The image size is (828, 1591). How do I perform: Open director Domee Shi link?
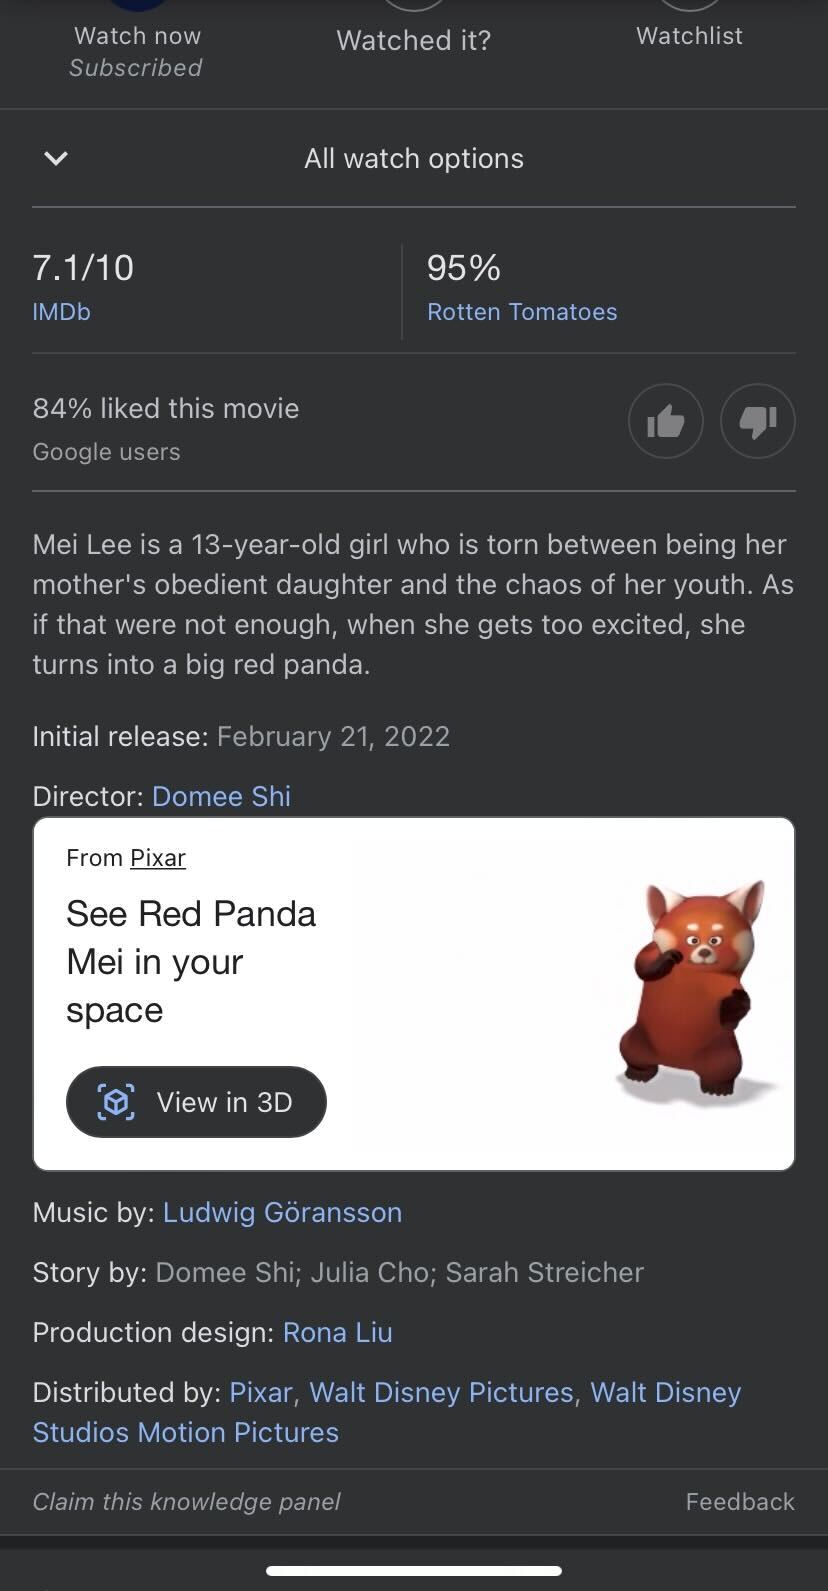pyautogui.click(x=221, y=796)
